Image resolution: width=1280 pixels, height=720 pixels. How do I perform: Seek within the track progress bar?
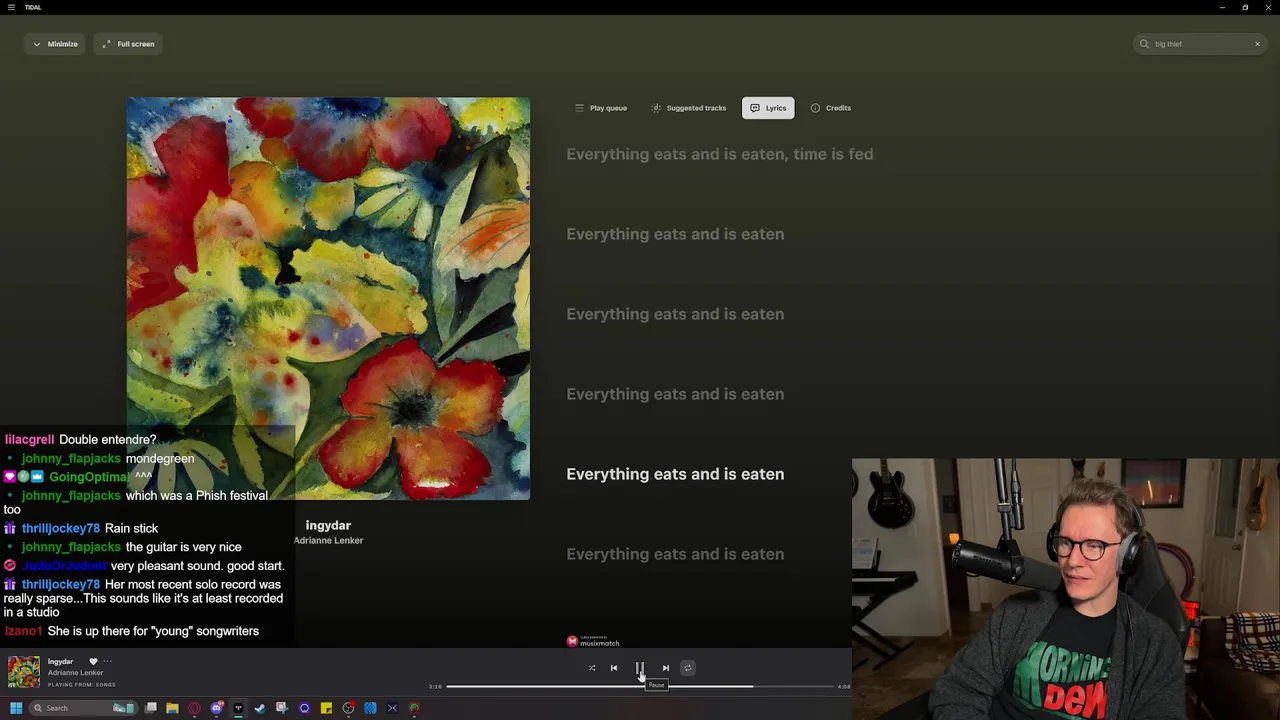click(x=640, y=687)
